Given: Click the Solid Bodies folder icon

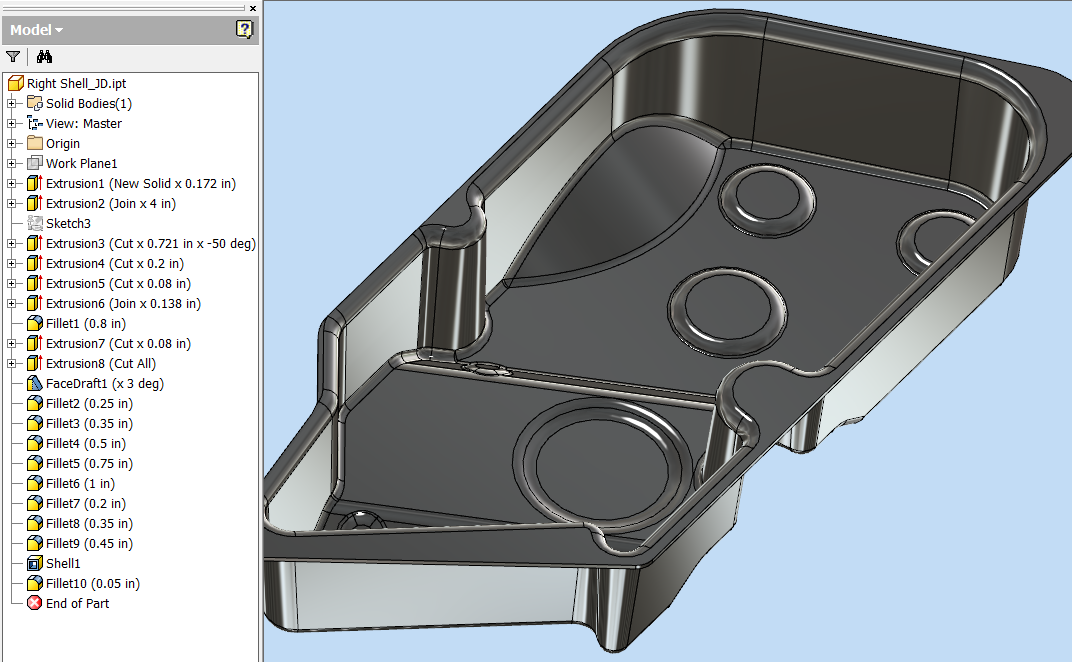Looking at the screenshot, I should pyautogui.click(x=35, y=103).
